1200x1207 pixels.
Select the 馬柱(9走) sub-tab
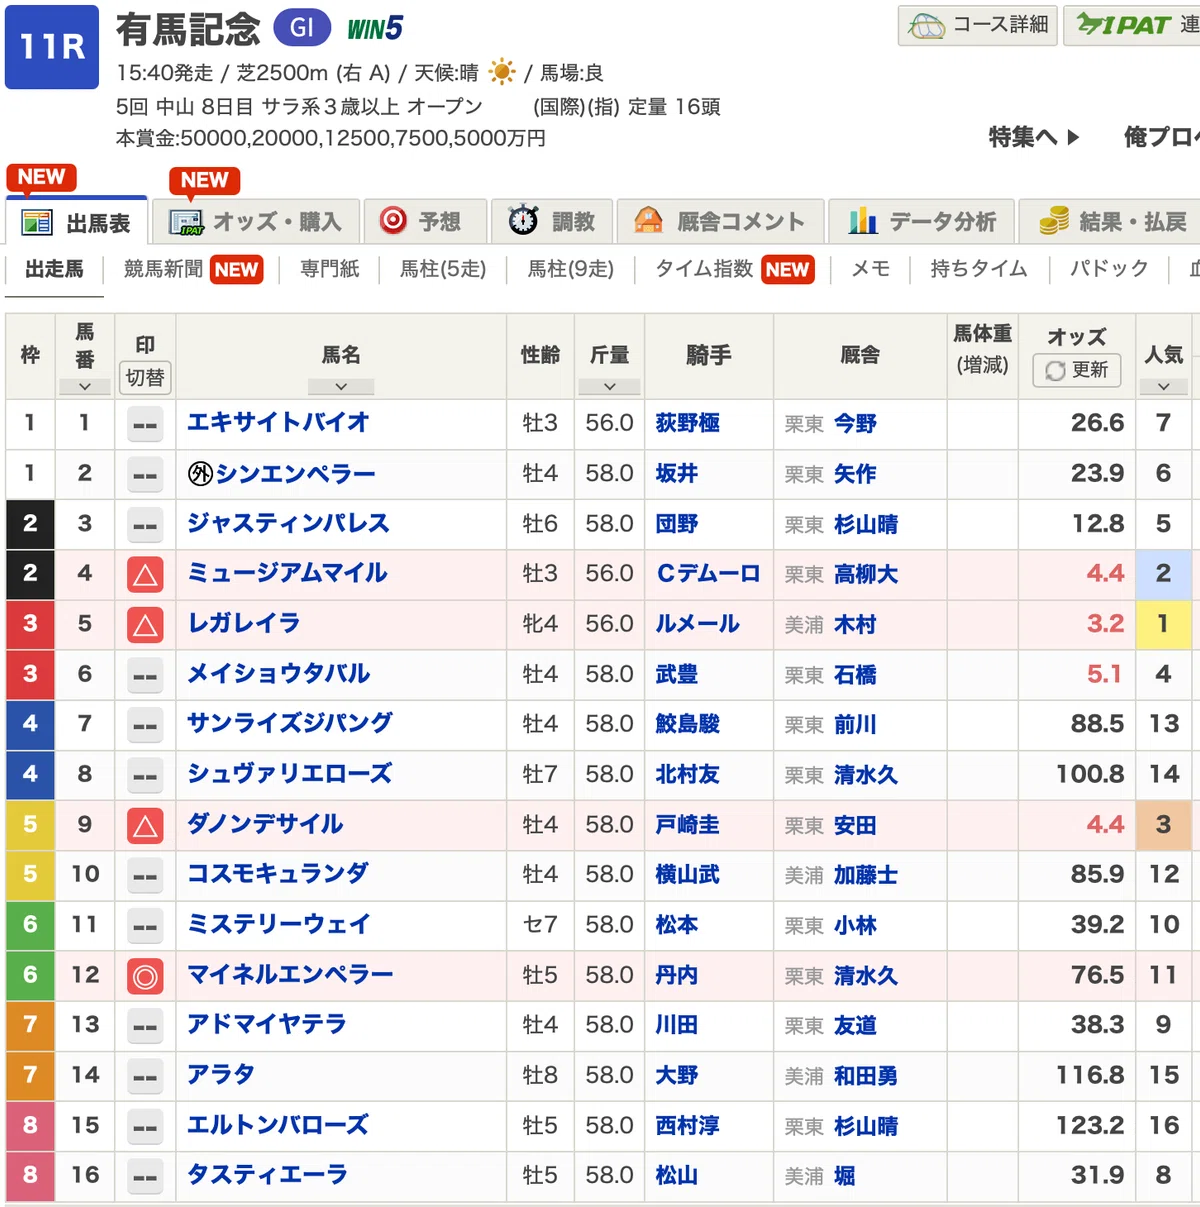click(x=570, y=269)
